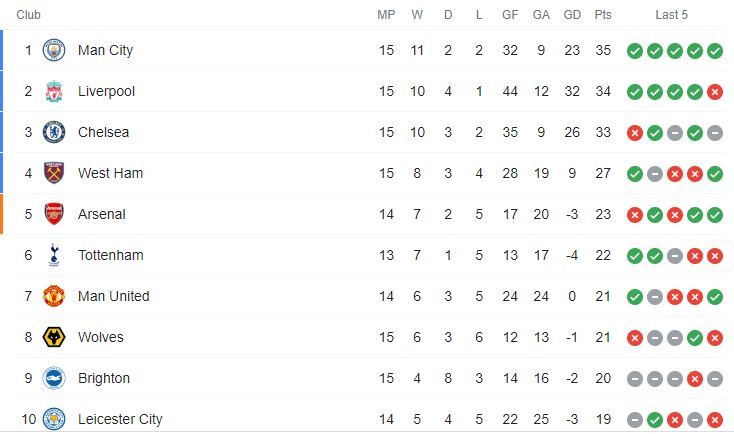Click the Brighton club crest
The image size is (734, 434).
53,378
